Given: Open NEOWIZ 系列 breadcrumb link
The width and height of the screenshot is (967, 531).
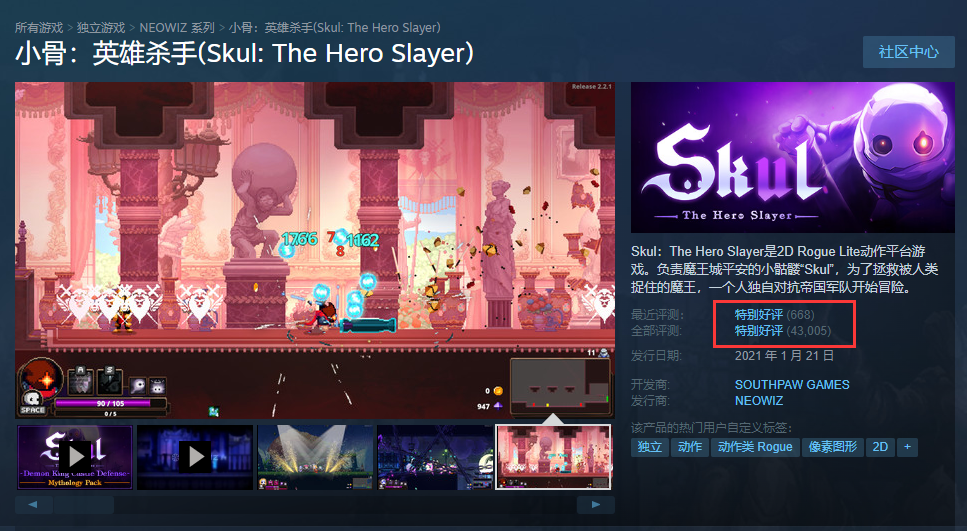Looking at the screenshot, I should [x=177, y=28].
